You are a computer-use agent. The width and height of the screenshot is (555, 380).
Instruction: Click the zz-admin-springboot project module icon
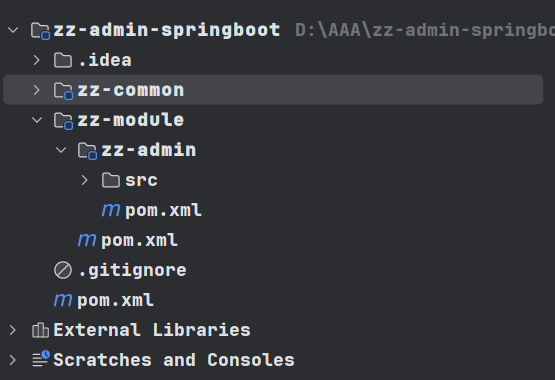click(40, 30)
